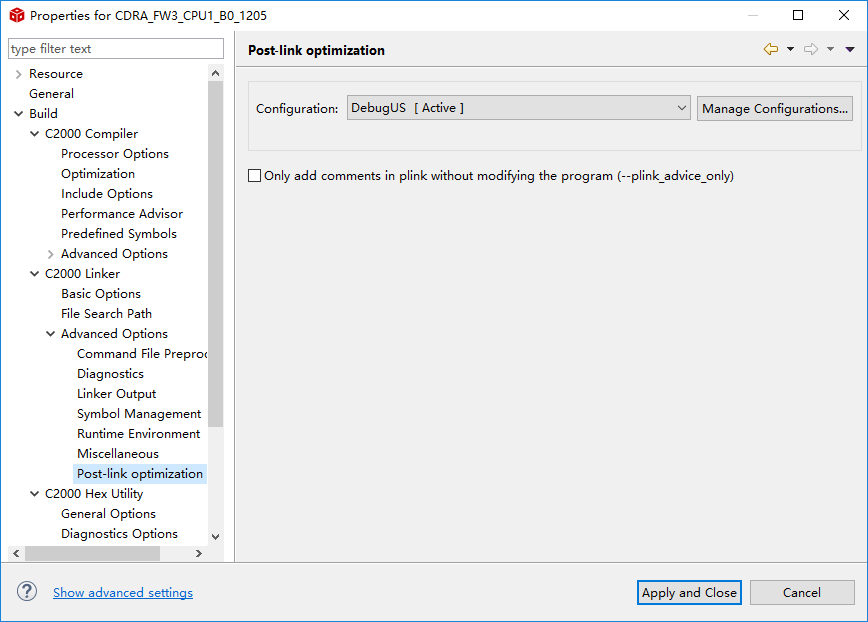
Task: Click the tree scroll-right arrow
Action: click(x=199, y=553)
